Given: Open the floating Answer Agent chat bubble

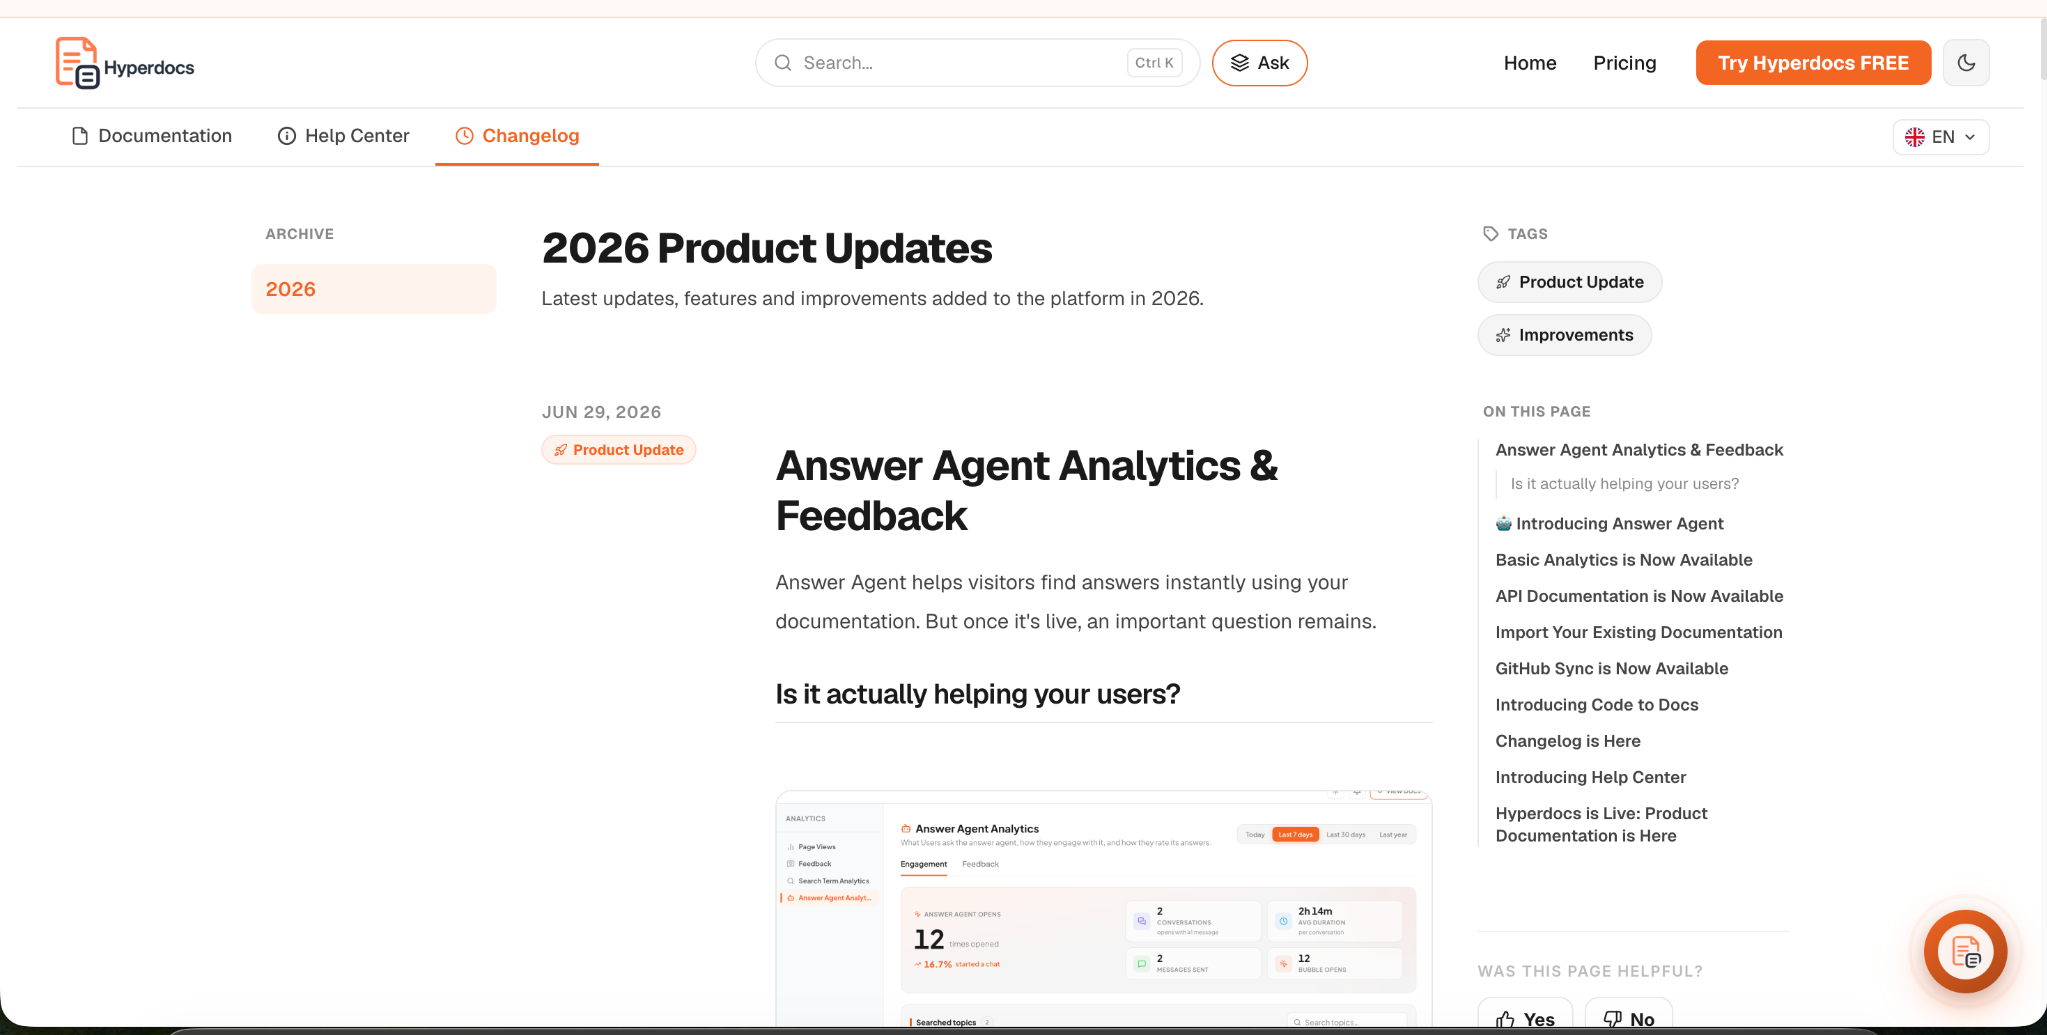Looking at the screenshot, I should click(x=1965, y=952).
